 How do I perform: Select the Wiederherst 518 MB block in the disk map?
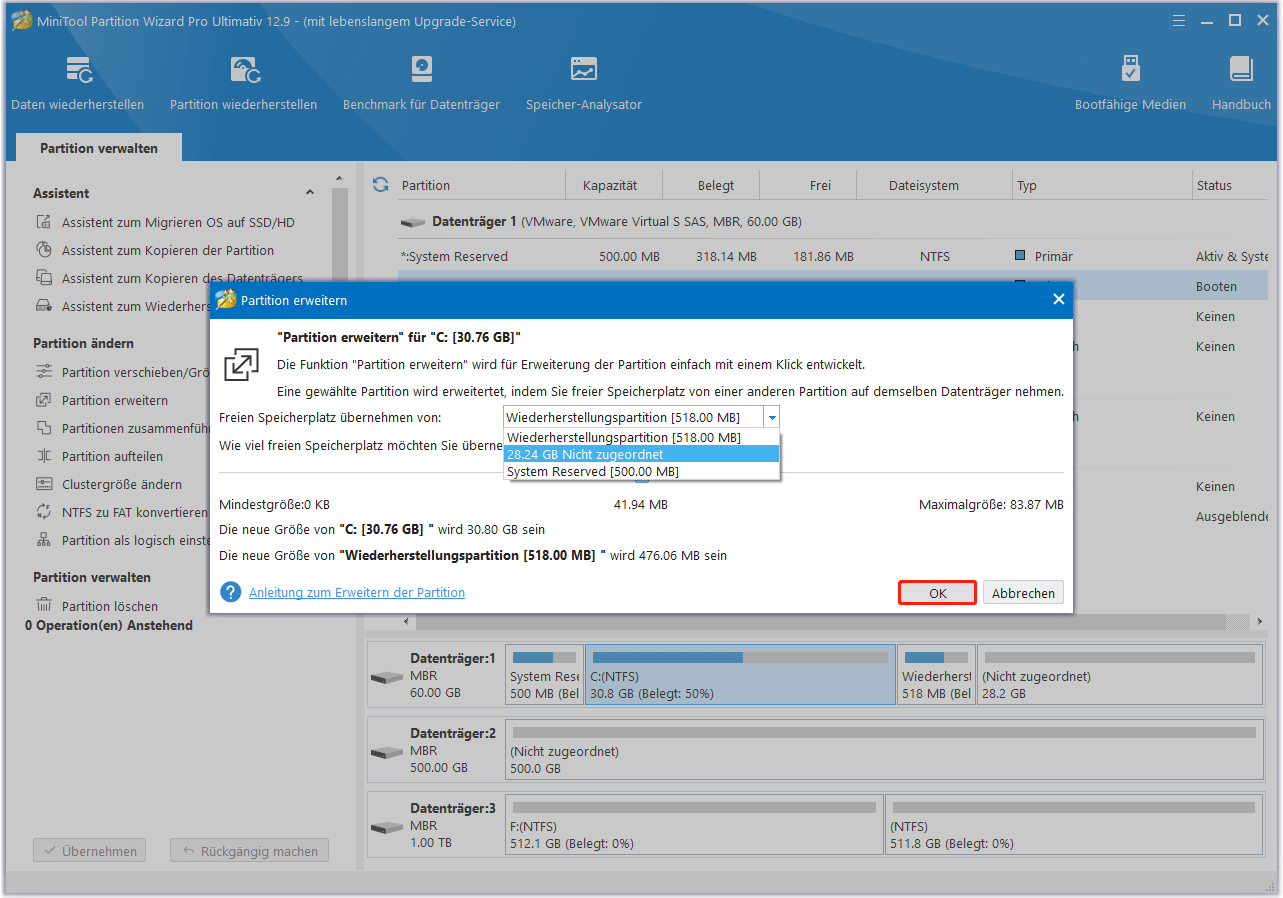936,675
